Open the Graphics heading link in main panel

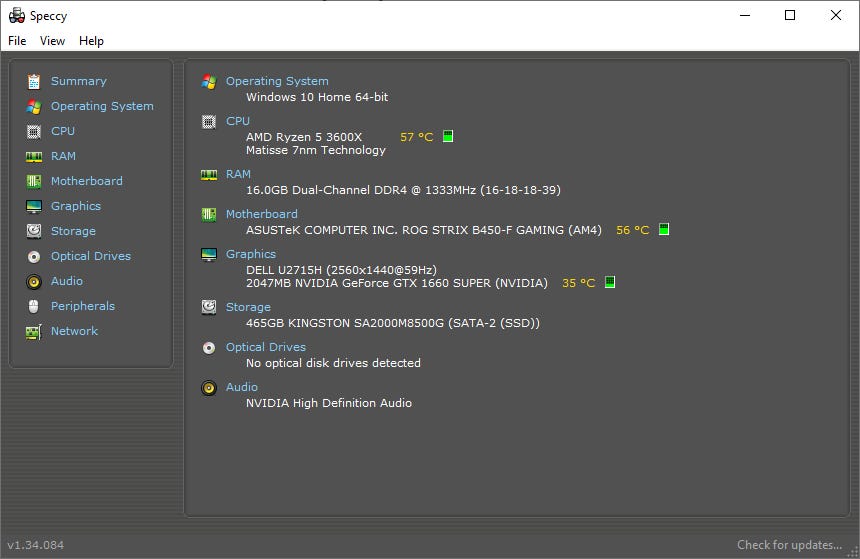[251, 254]
